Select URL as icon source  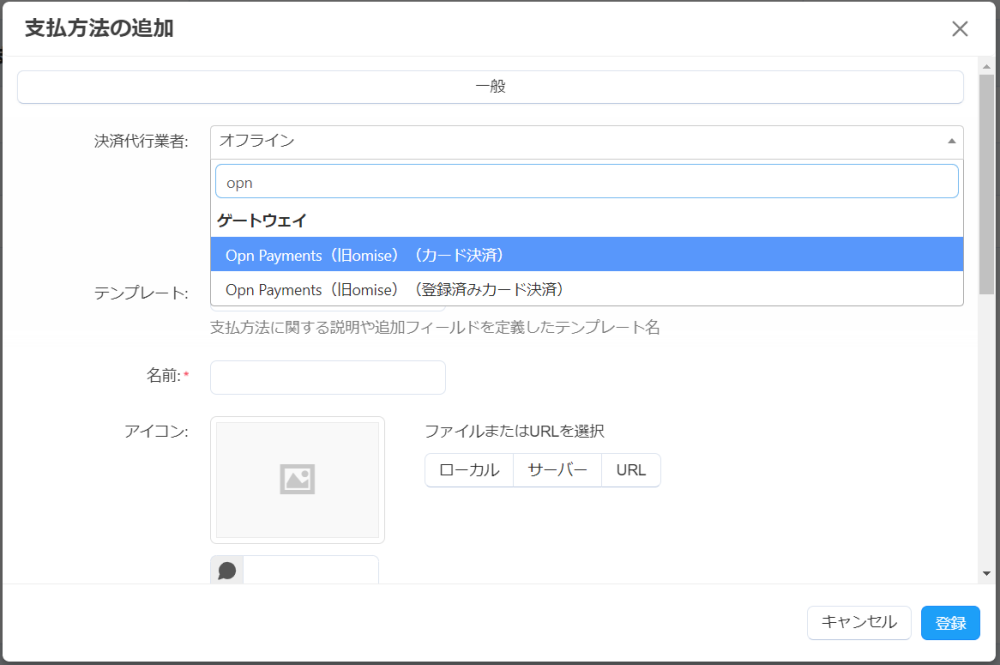[631, 470]
